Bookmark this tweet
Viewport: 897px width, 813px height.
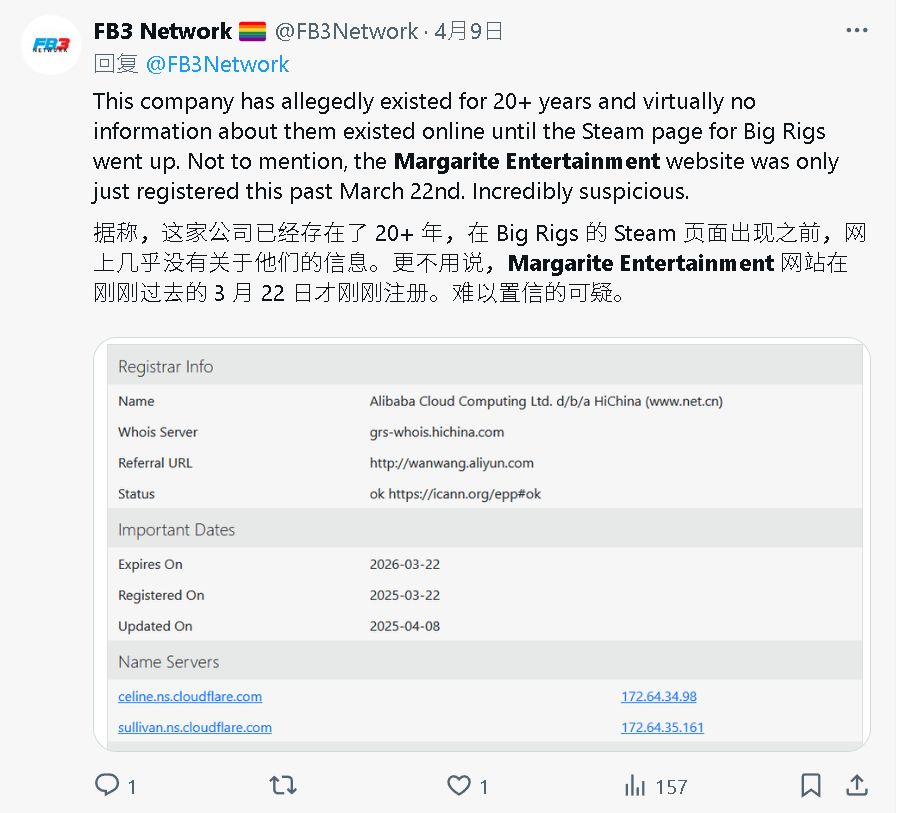(811, 785)
